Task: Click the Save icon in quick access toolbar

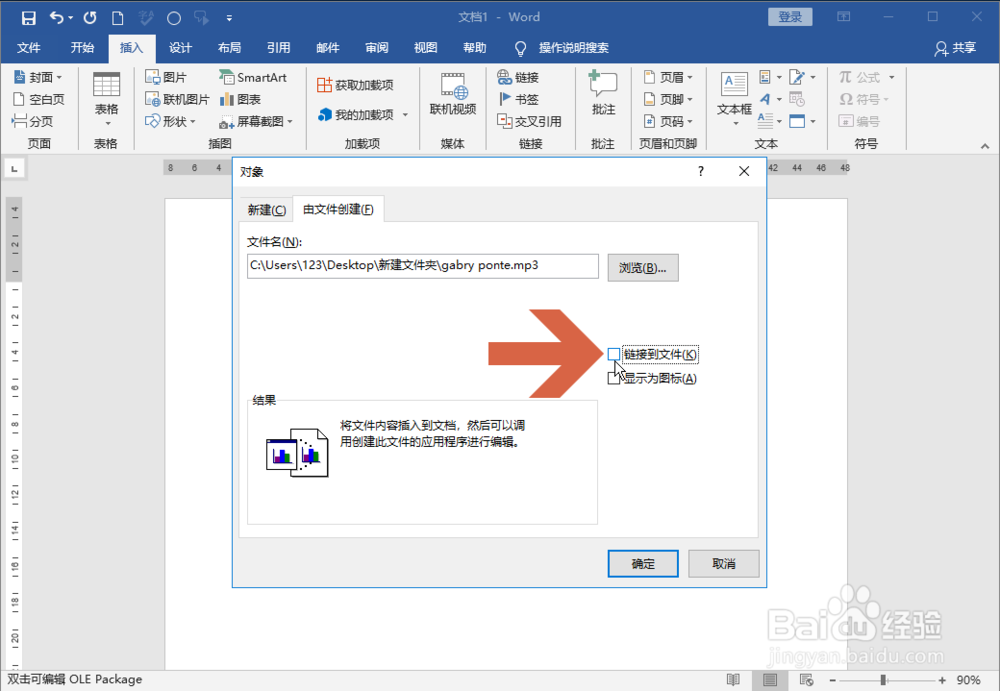Action: point(29,18)
